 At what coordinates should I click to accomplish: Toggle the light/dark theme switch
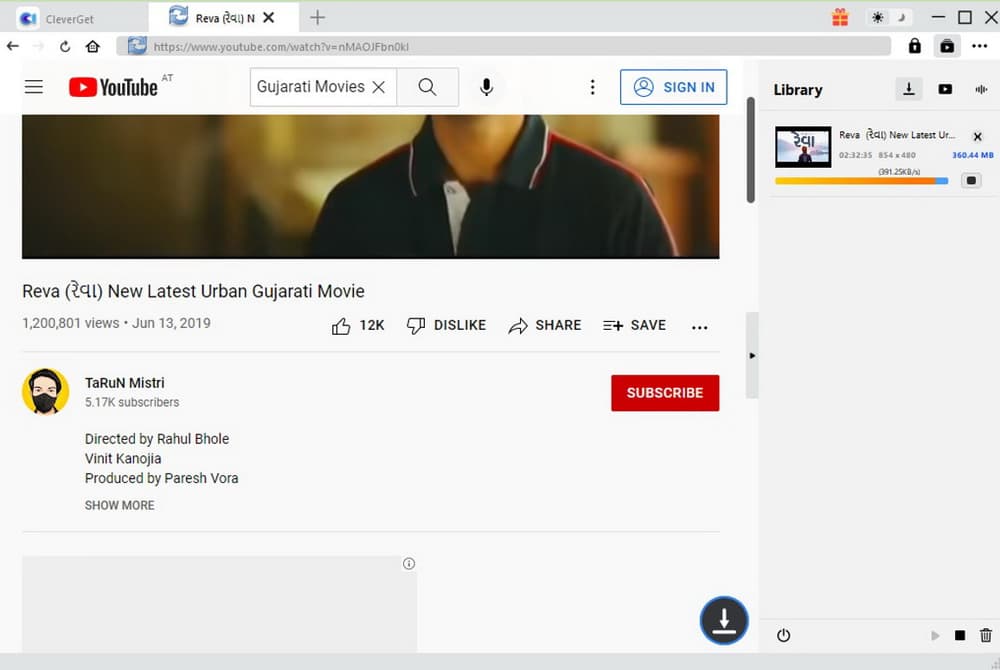[x=890, y=17]
